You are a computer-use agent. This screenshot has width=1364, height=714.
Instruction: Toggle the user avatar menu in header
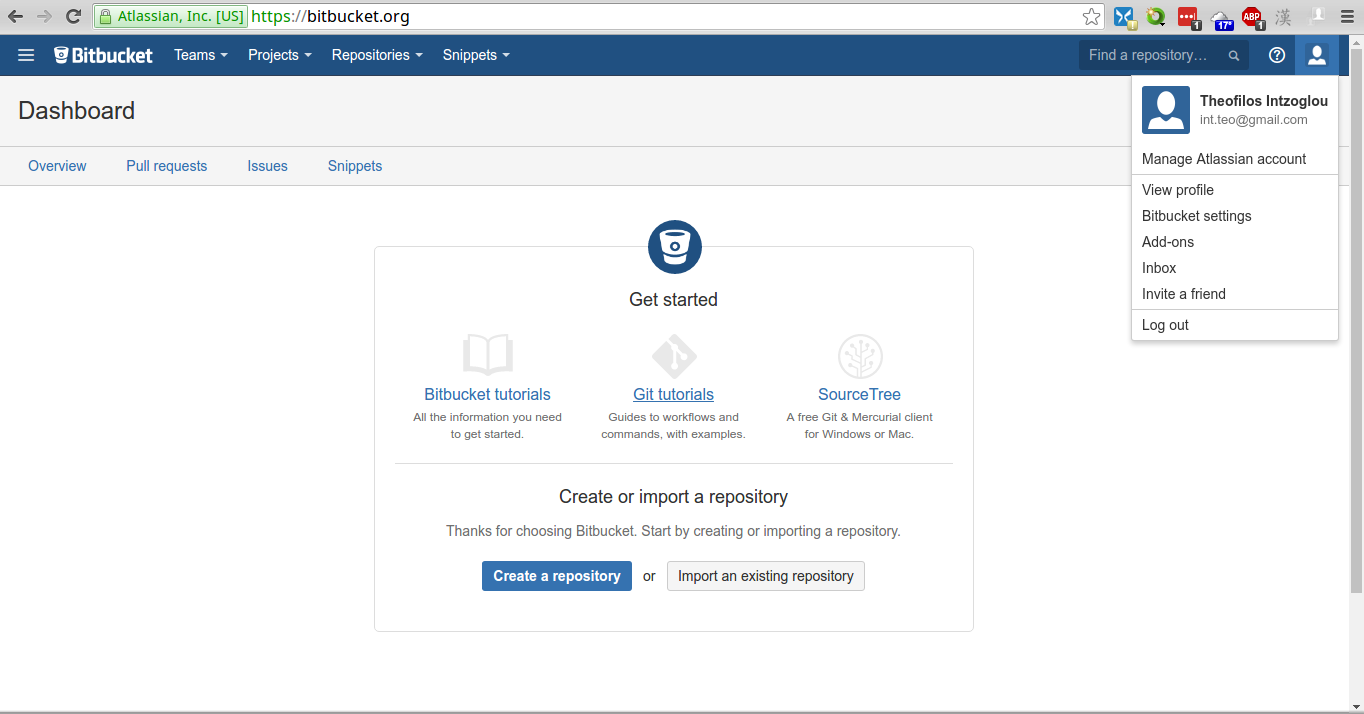[1317, 55]
